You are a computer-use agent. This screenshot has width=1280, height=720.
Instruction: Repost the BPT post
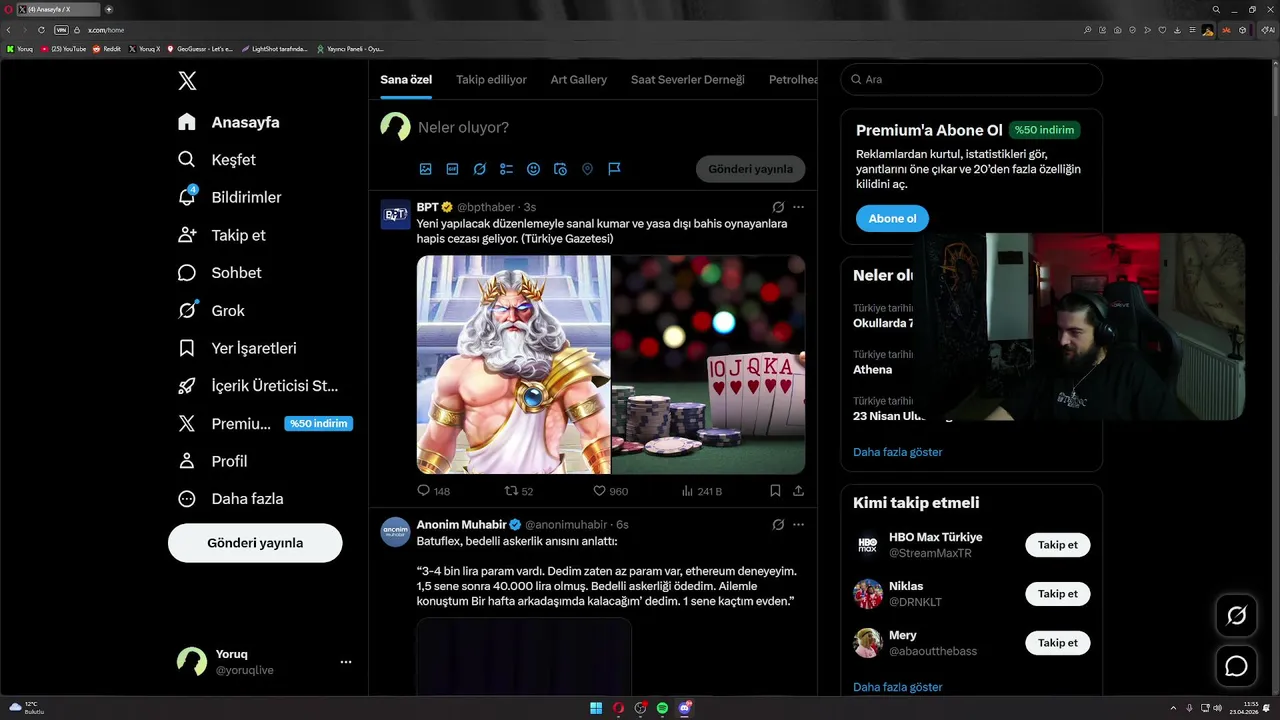pos(519,491)
